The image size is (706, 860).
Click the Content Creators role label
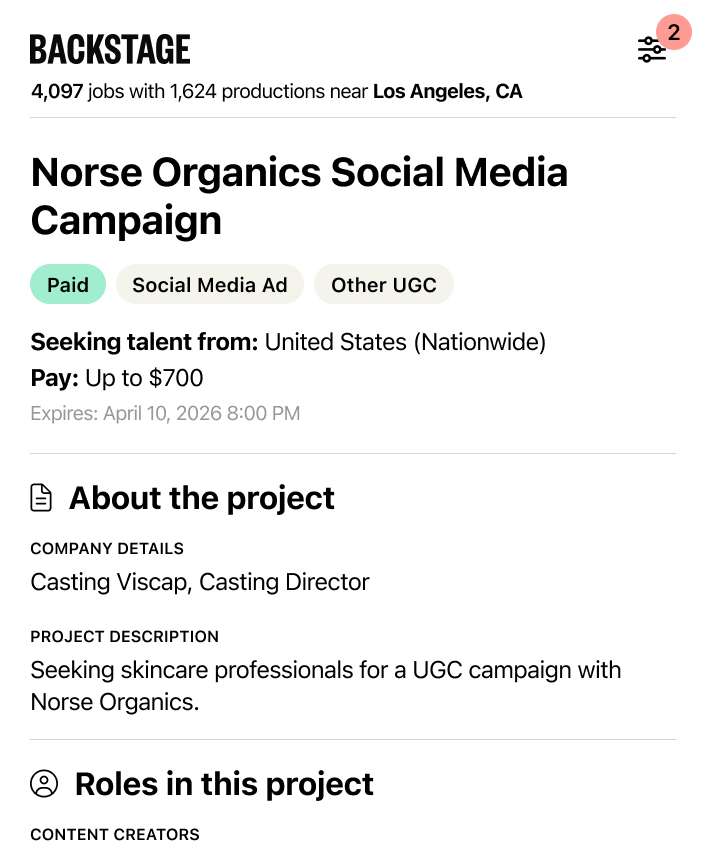pyautogui.click(x=115, y=834)
